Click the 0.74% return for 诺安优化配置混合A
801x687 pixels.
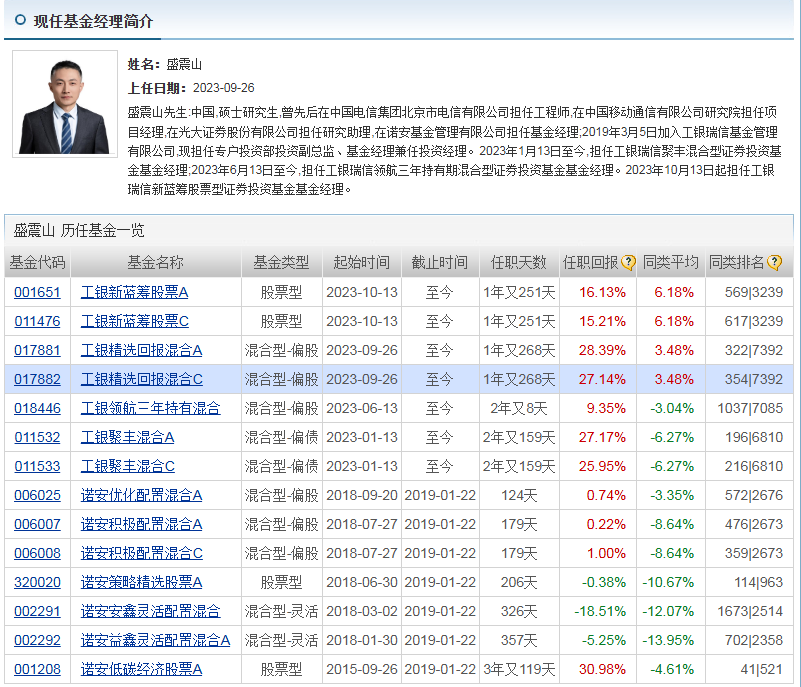coord(606,495)
